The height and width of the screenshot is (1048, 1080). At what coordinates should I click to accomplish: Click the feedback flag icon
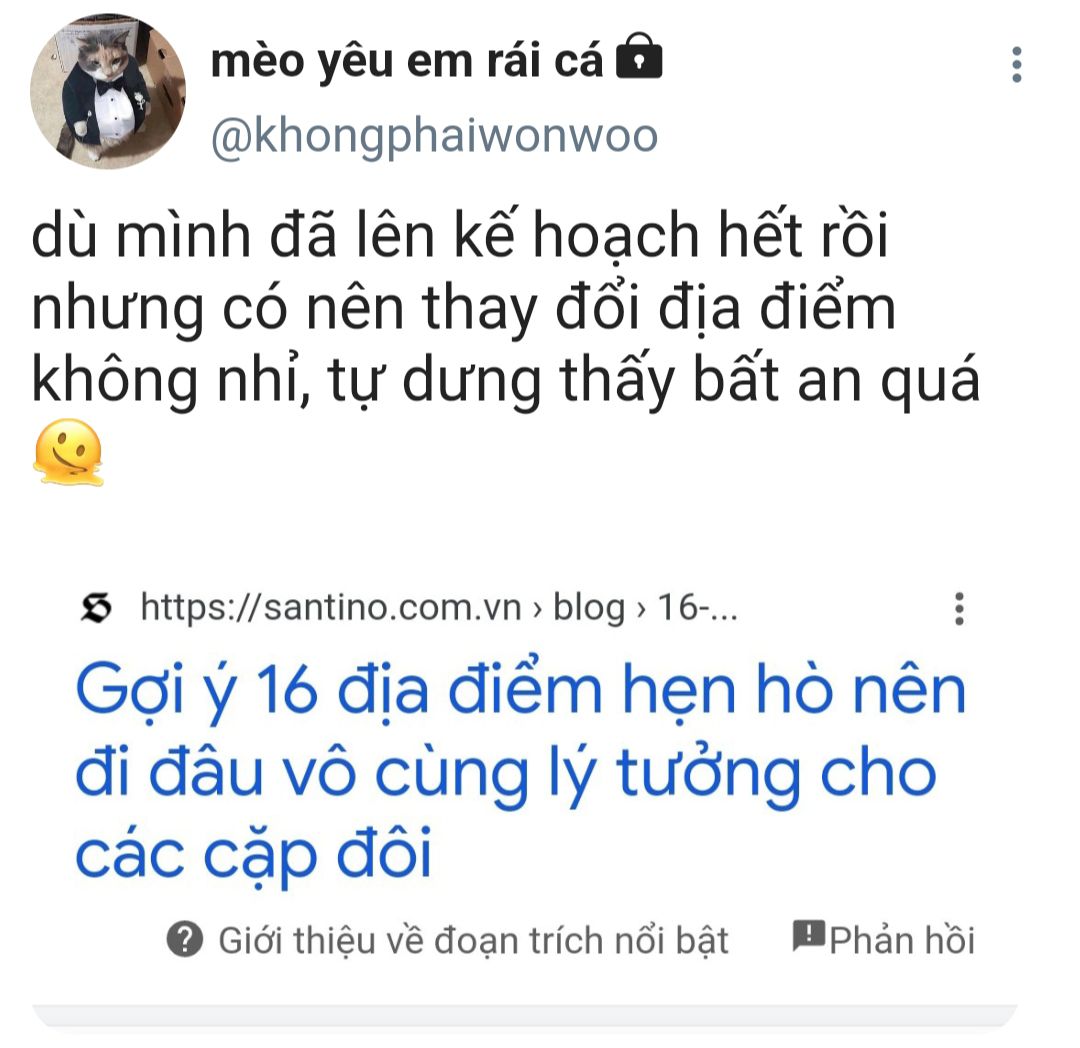click(x=808, y=936)
